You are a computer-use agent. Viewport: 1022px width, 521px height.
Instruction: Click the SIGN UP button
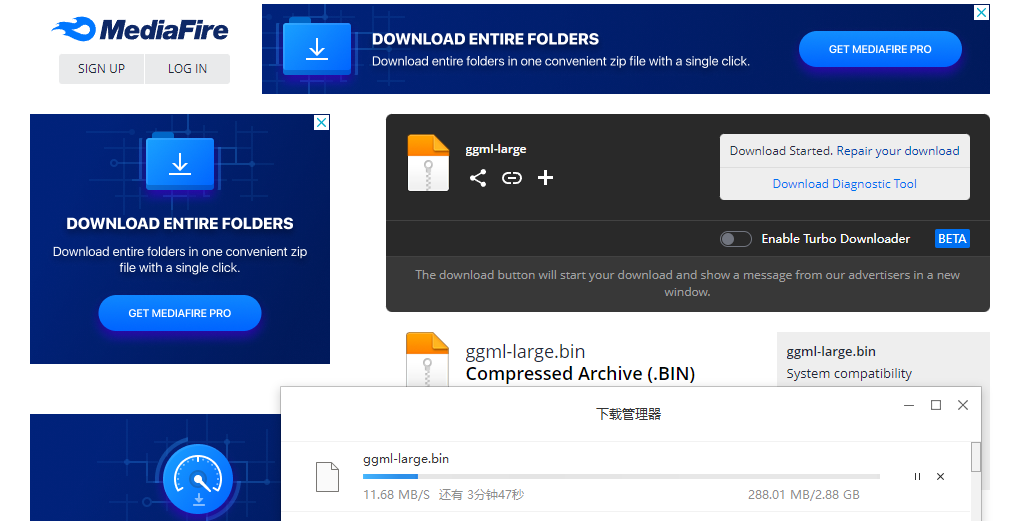101,69
